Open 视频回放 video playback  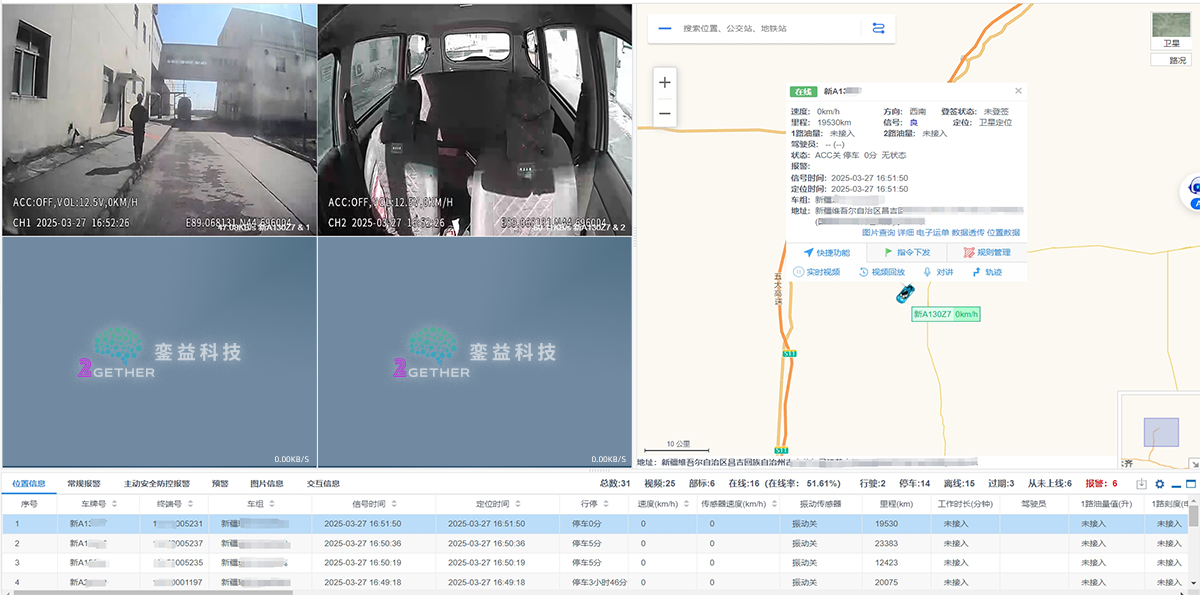coord(882,272)
